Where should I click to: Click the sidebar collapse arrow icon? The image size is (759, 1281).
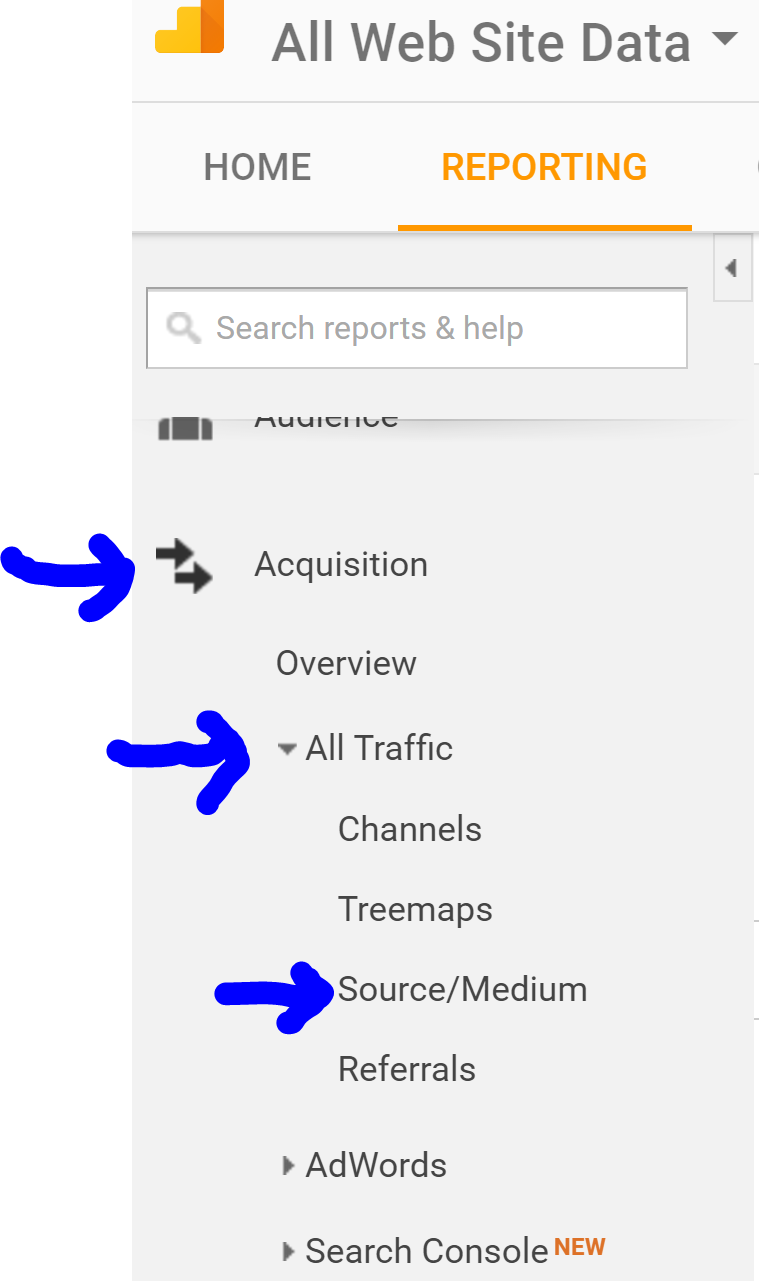[733, 268]
